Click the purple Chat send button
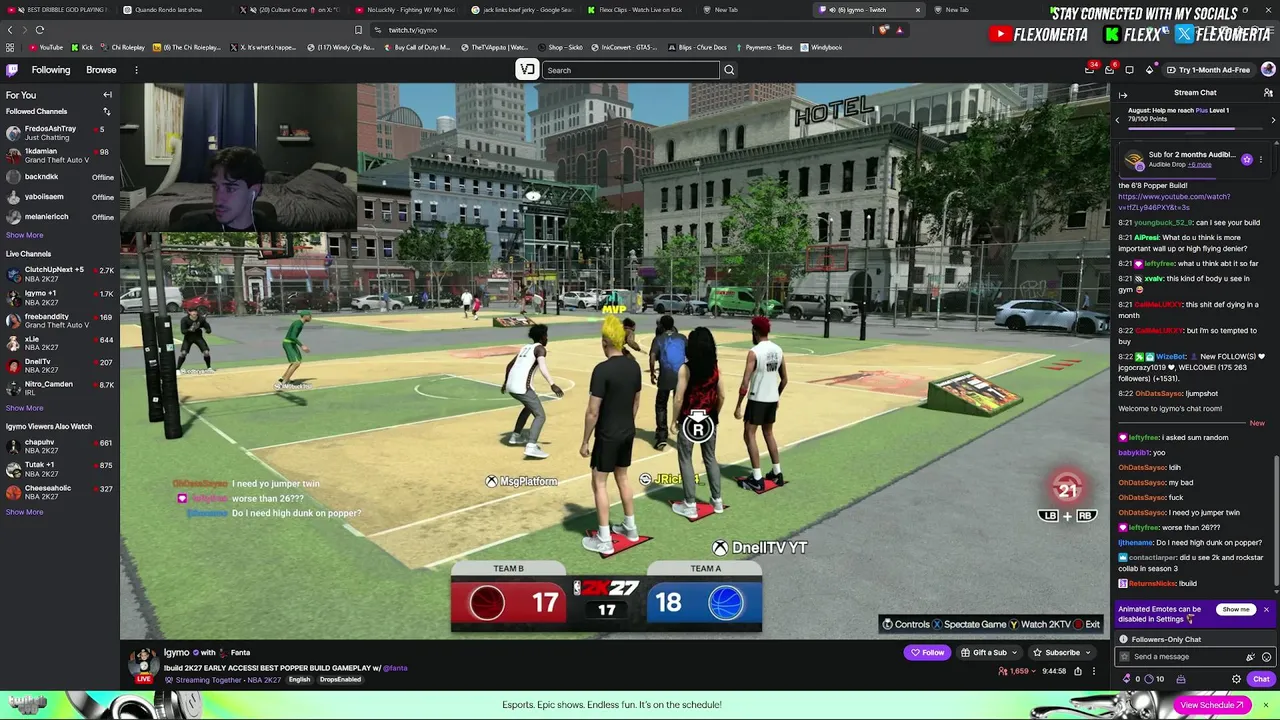The height and width of the screenshot is (720, 1280). pyautogui.click(x=1261, y=679)
